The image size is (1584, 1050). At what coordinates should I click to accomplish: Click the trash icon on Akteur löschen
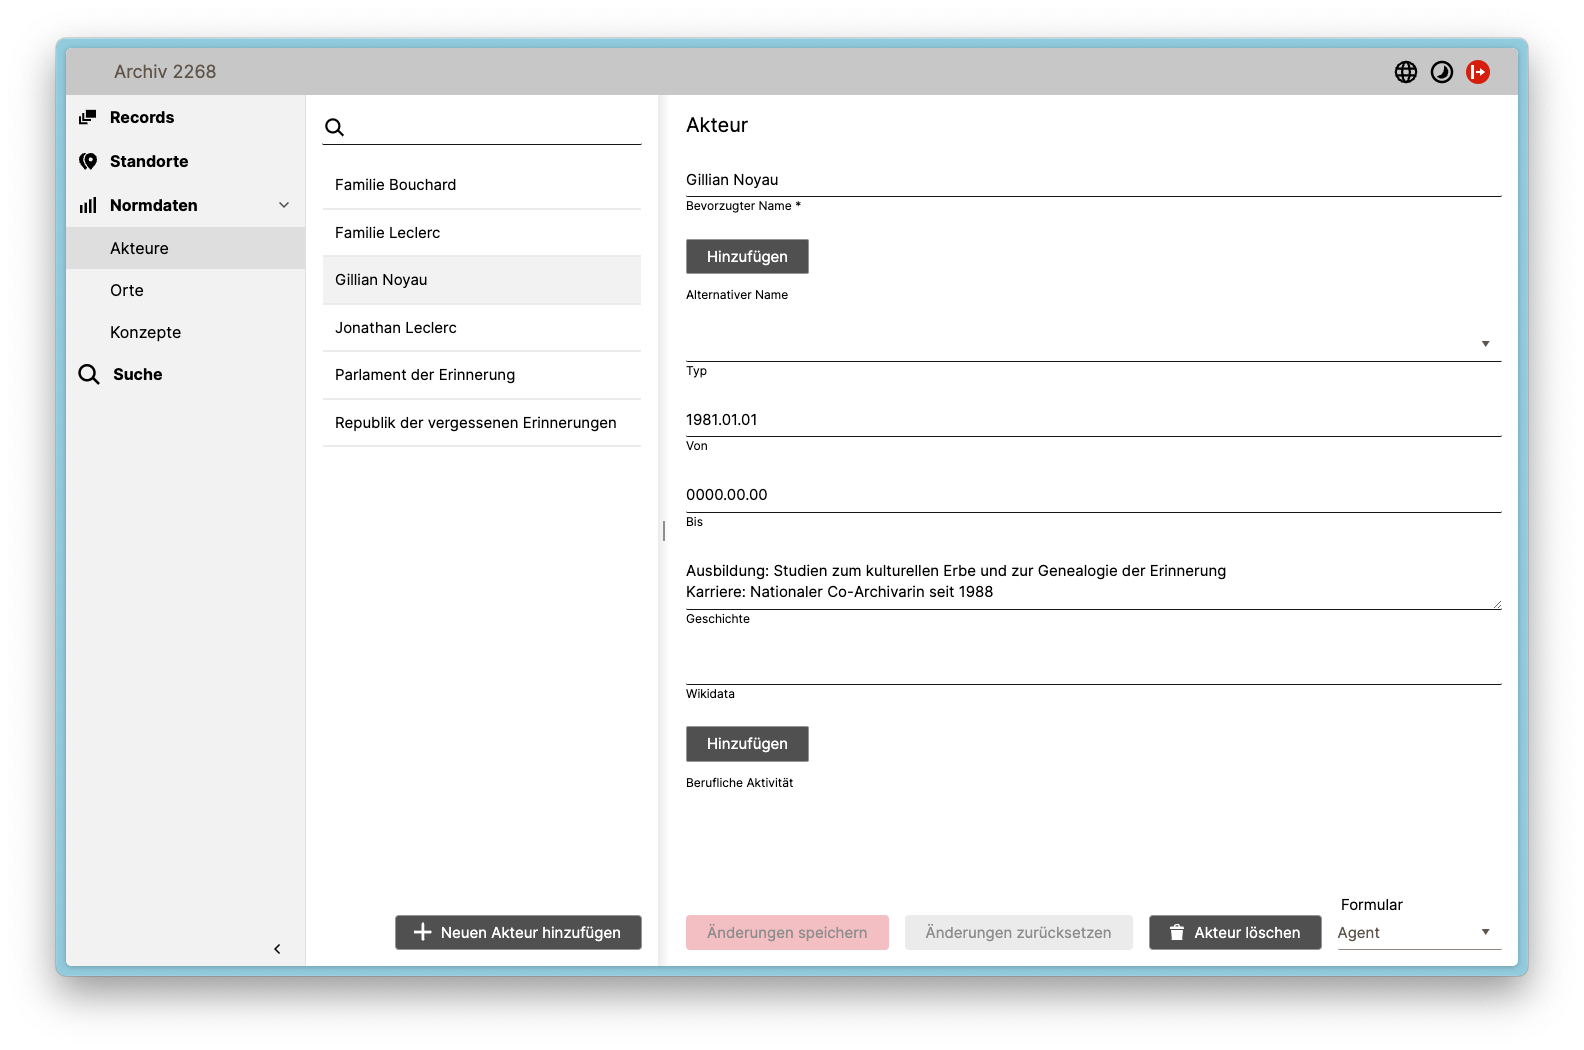click(x=1177, y=932)
